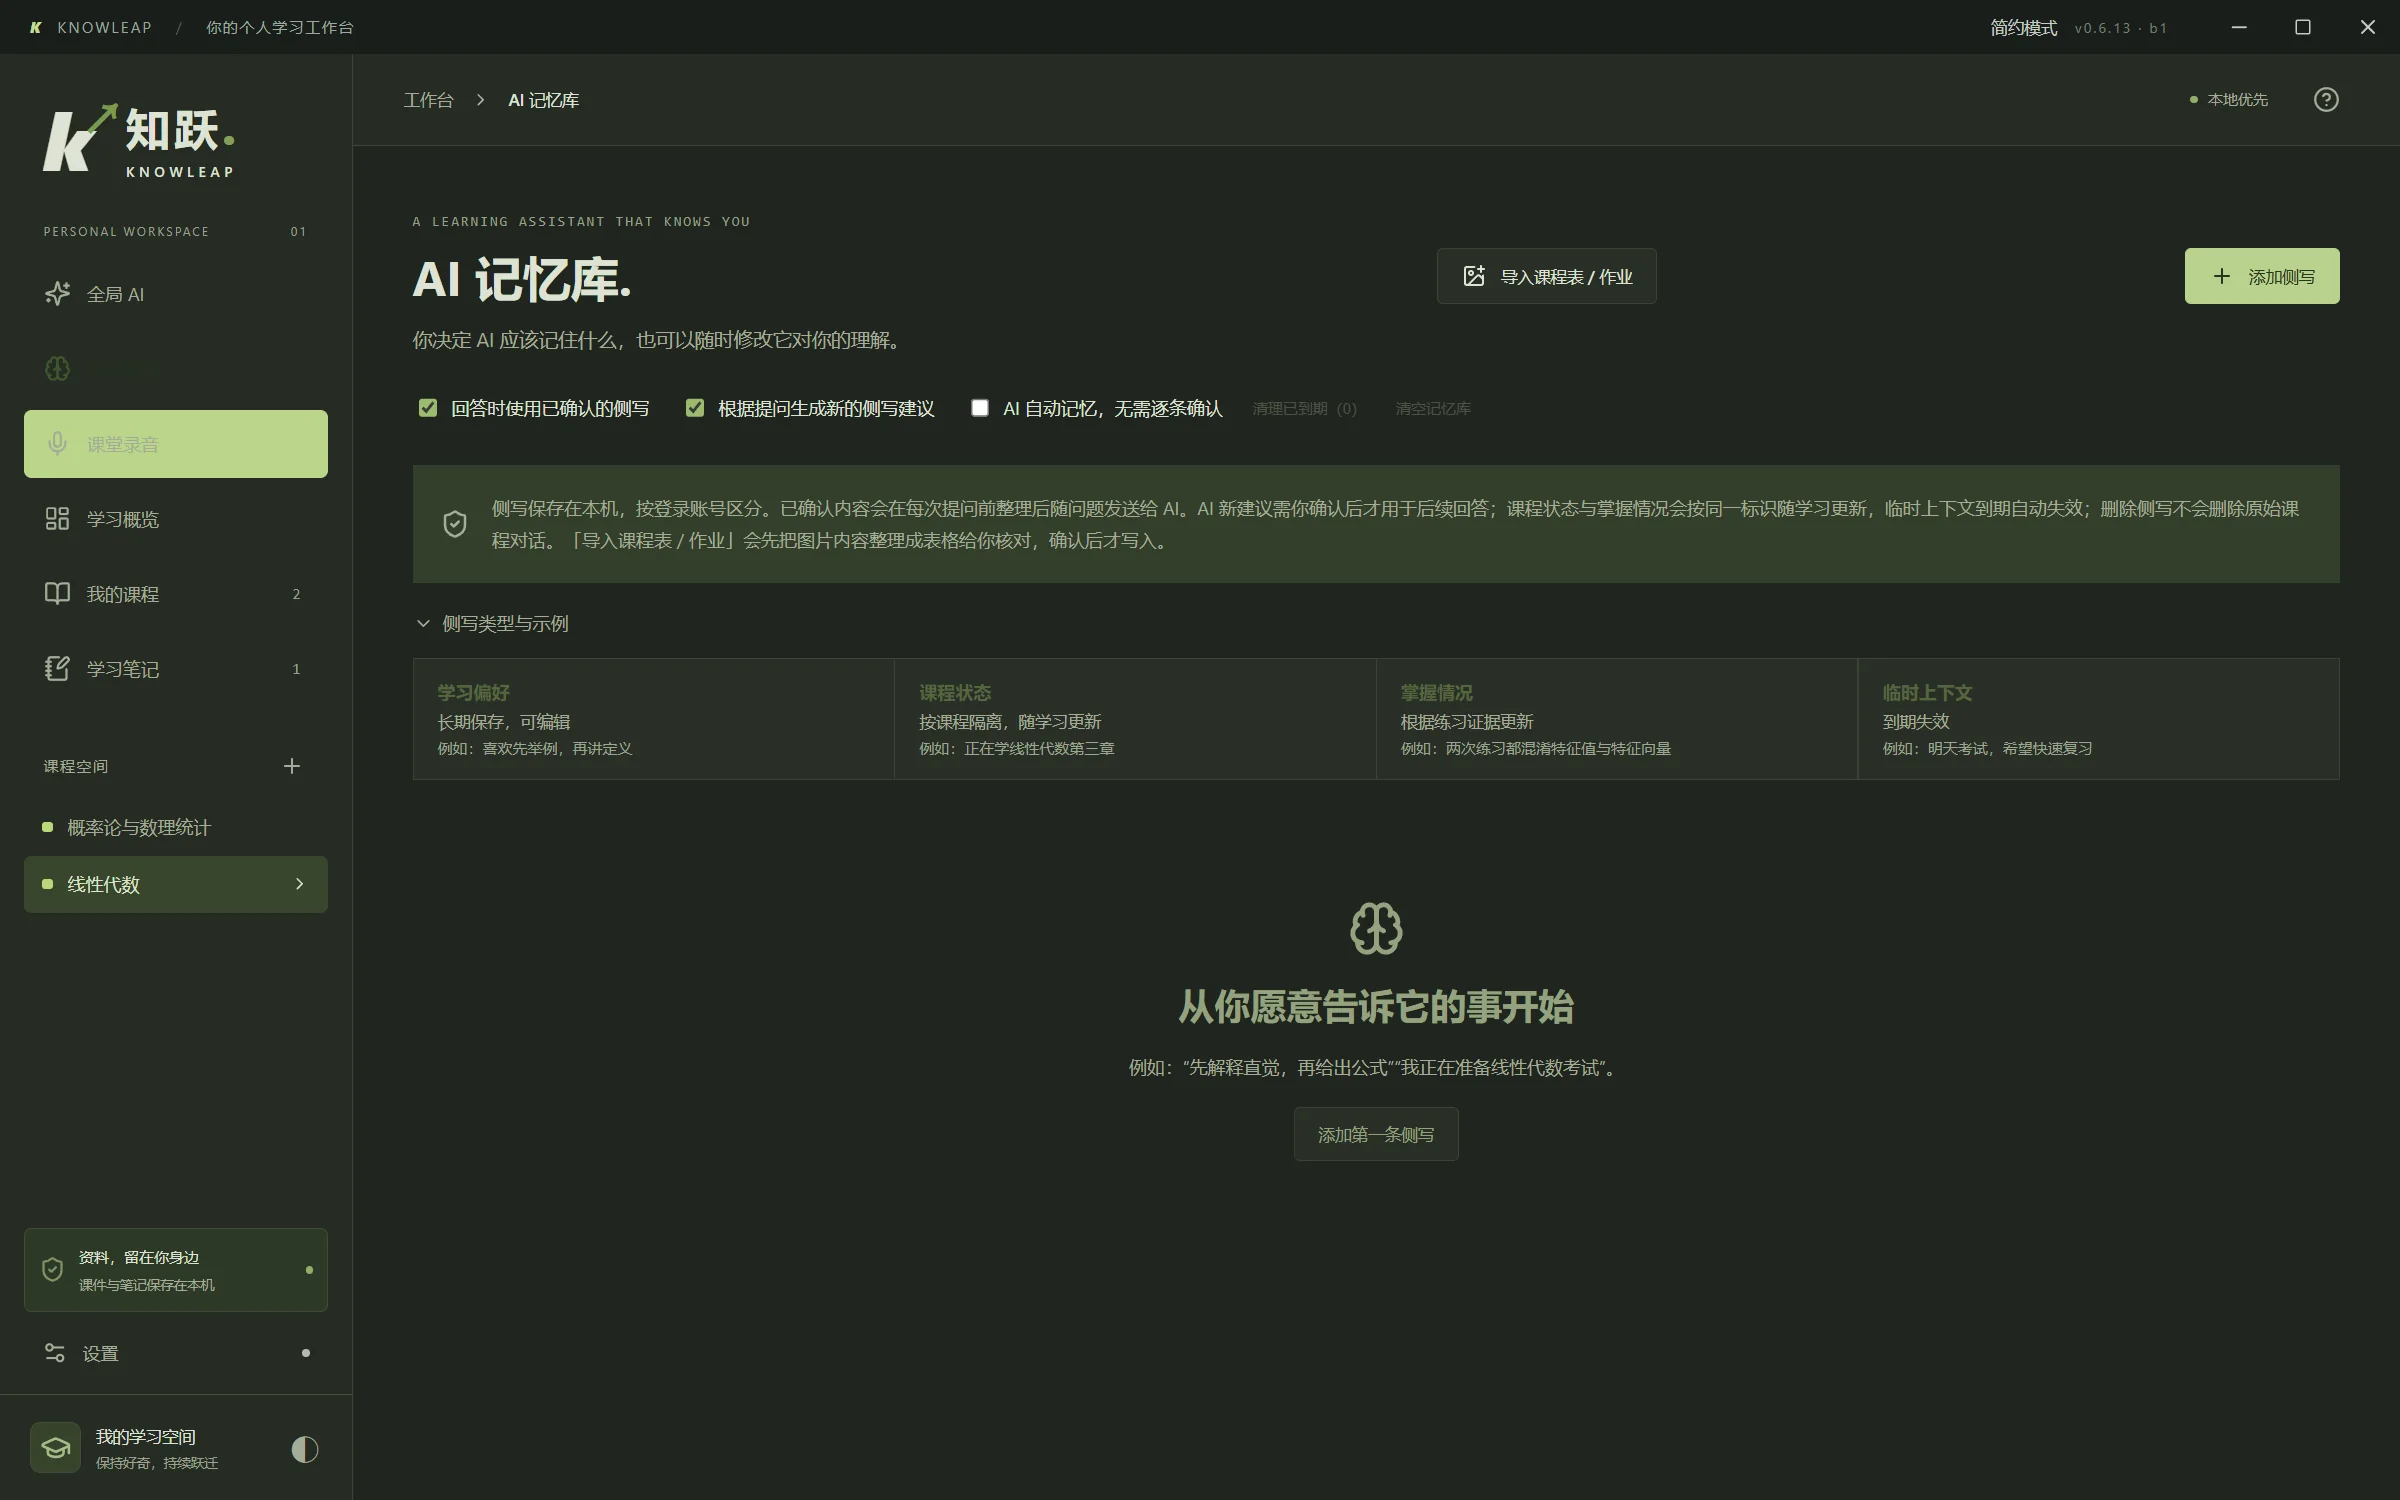Collapse 侧写类型与示例 section
Viewport: 2400px width, 1500px height.
(492, 624)
